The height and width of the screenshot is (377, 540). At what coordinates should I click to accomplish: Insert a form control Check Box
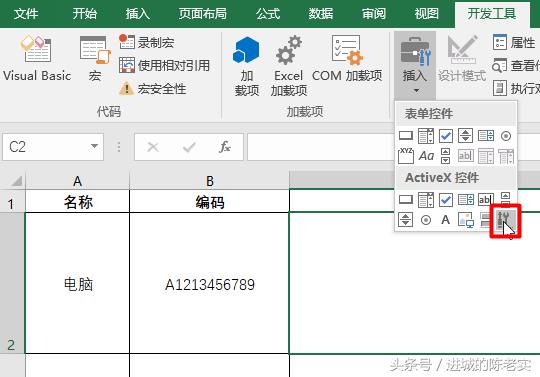coord(446,136)
